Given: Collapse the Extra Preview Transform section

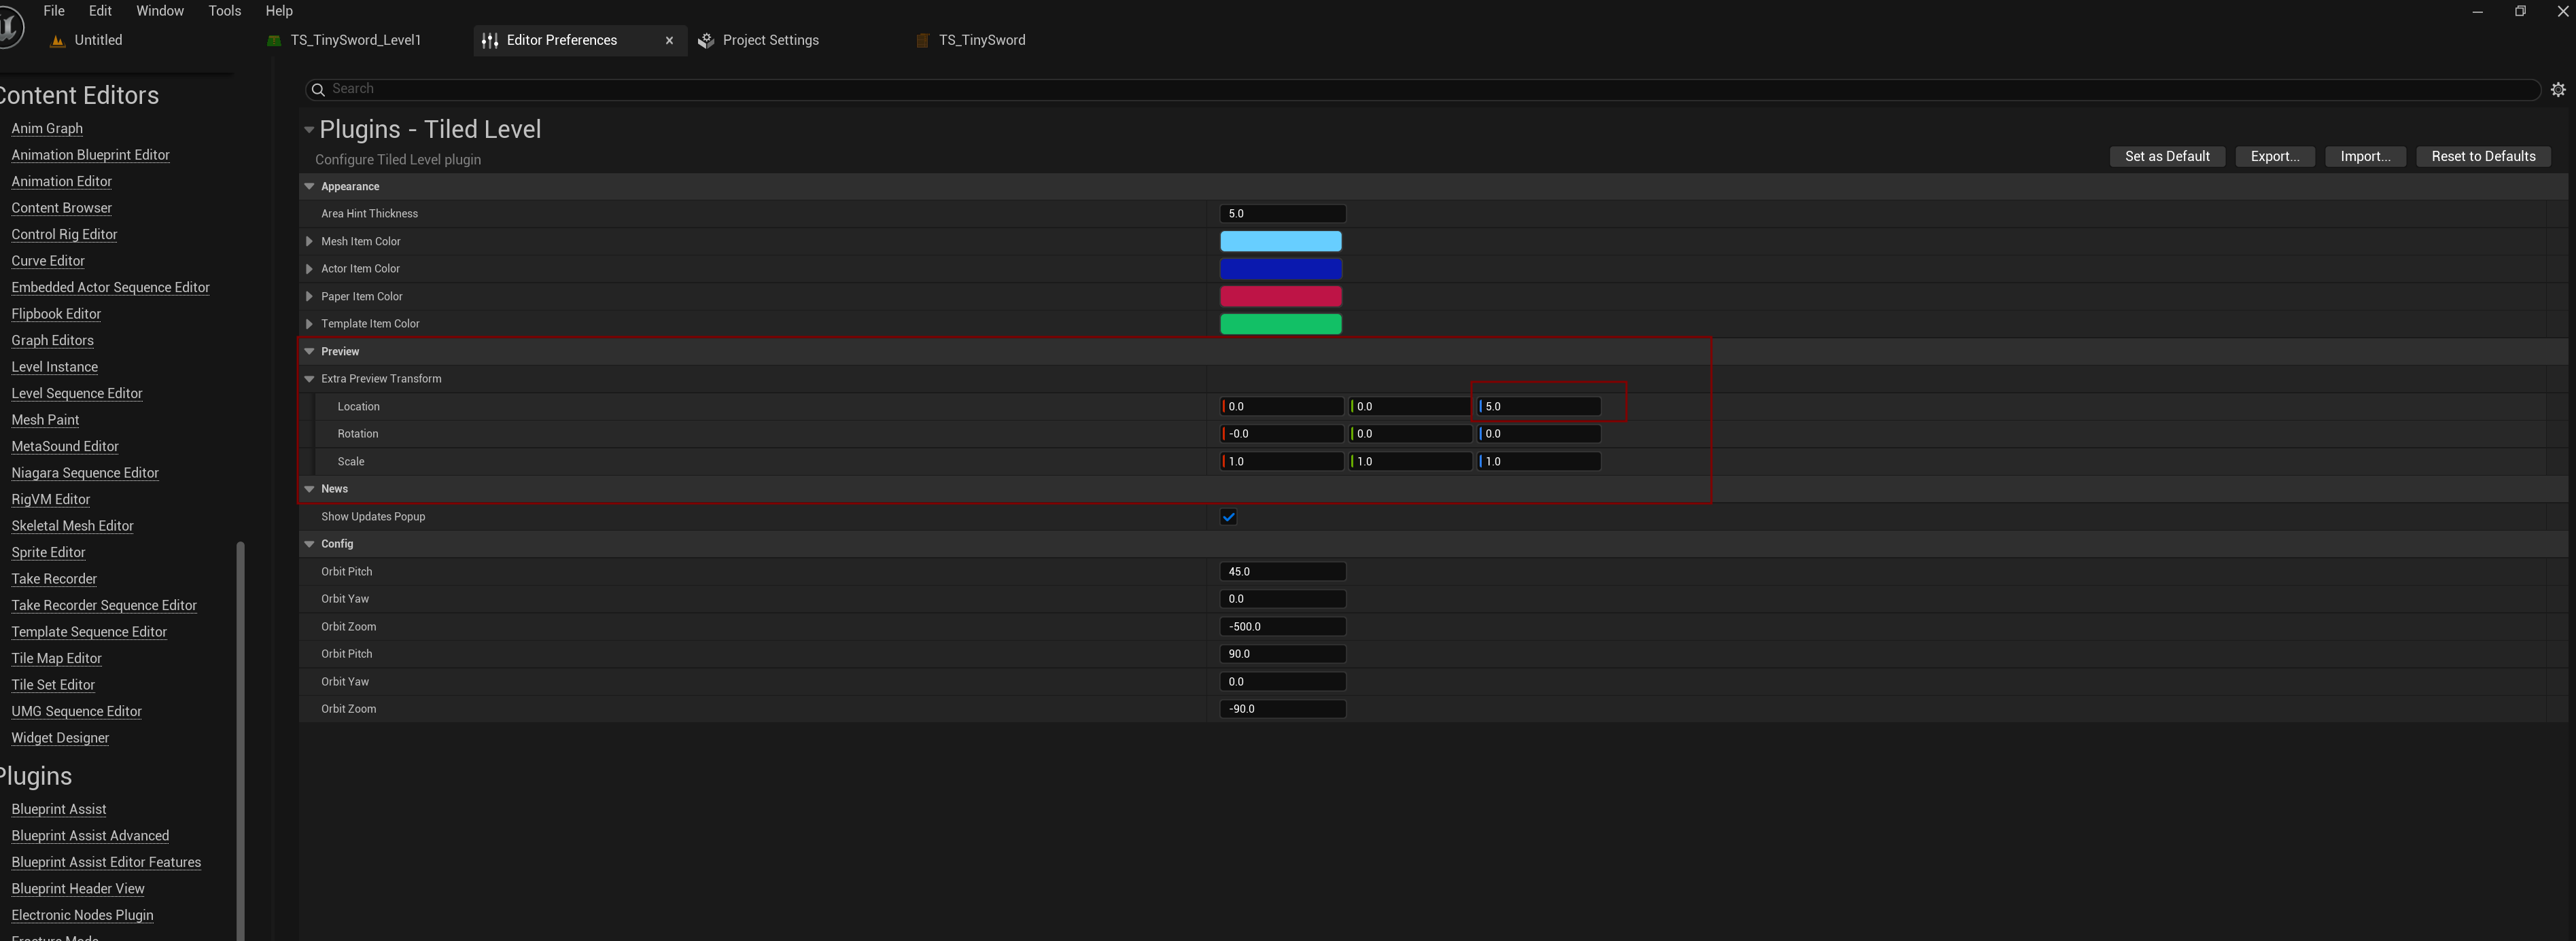Looking at the screenshot, I should [309, 379].
